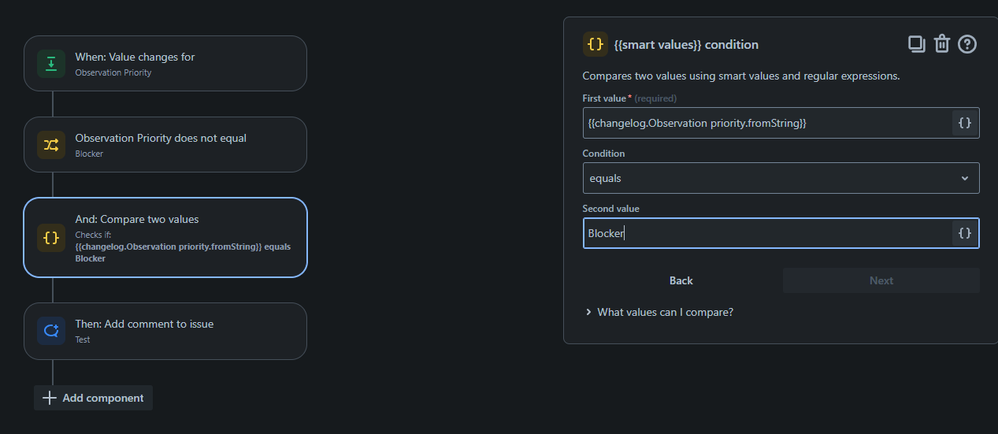Open the Condition equals dropdown
The width and height of the screenshot is (998, 434).
pyautogui.click(x=781, y=178)
